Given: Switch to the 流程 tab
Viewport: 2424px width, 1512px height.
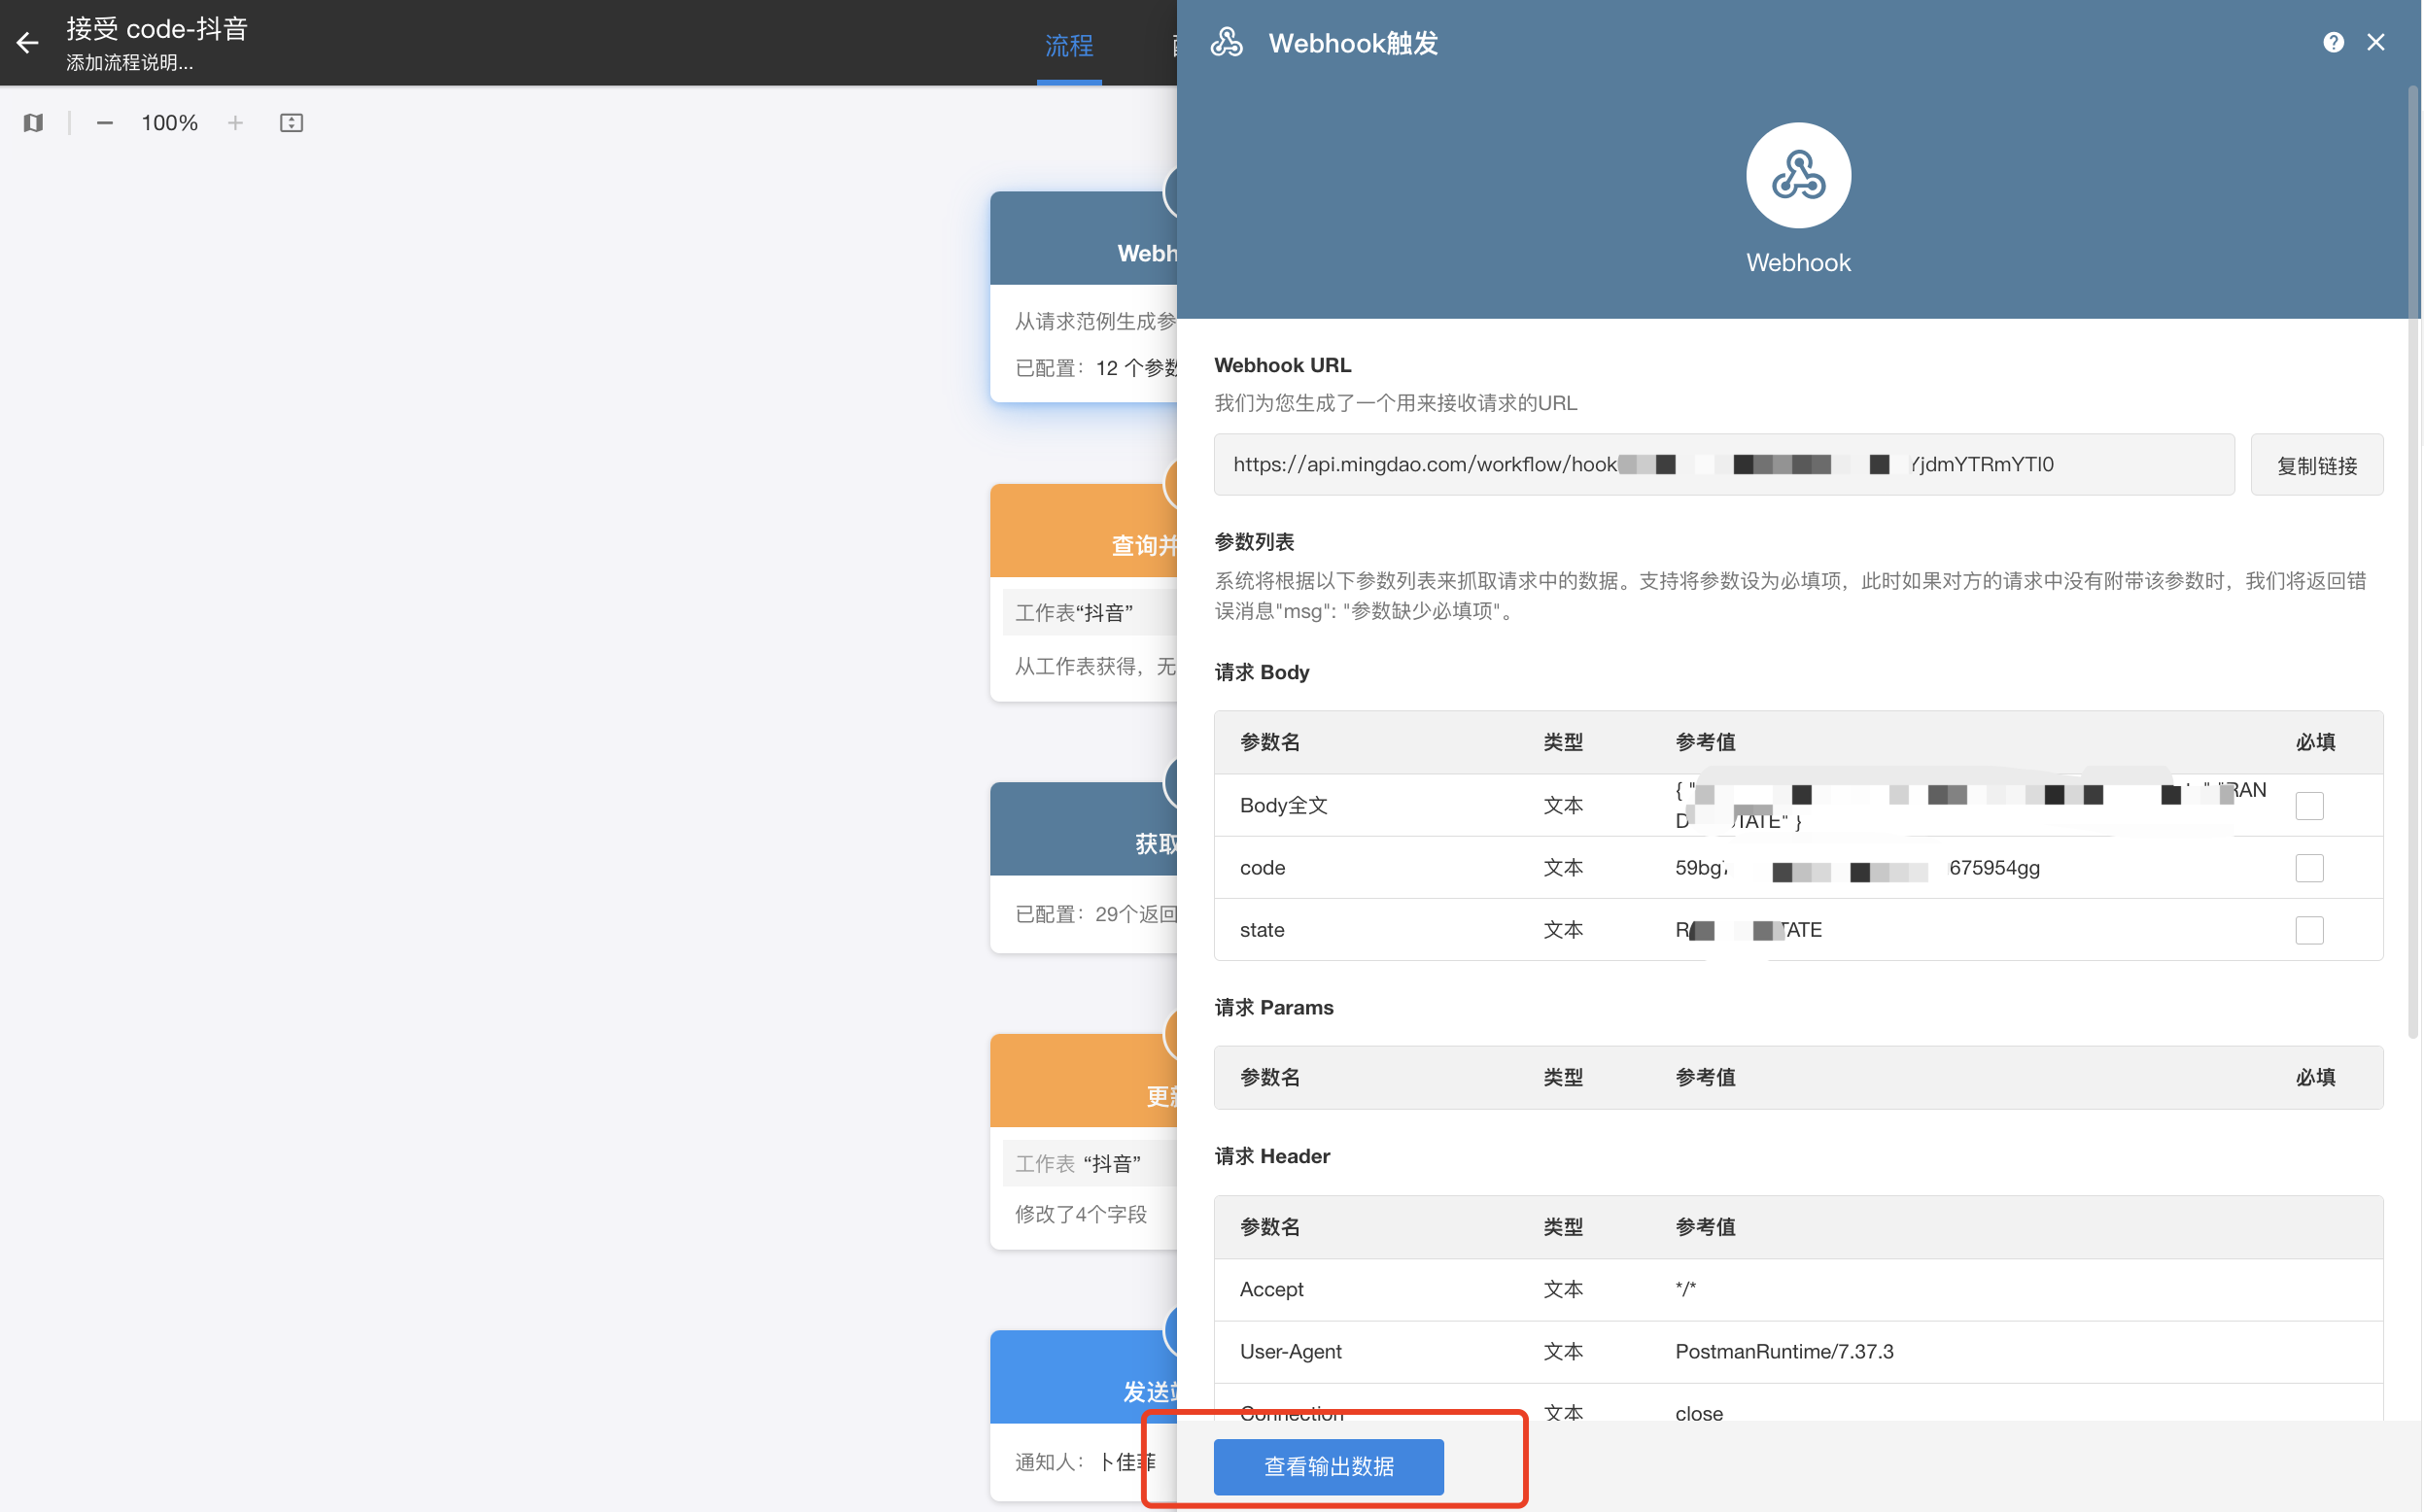Looking at the screenshot, I should click(1068, 46).
